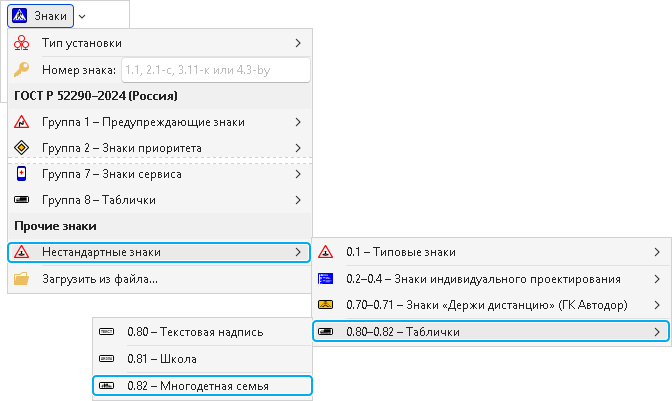Click the Номер знака: label
The height and width of the screenshot is (401, 672).
coord(79,70)
